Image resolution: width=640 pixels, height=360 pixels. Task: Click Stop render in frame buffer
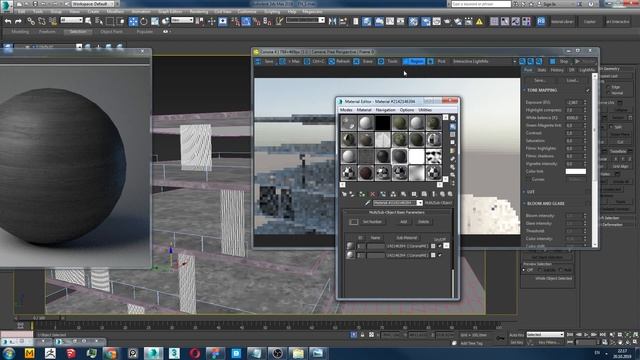point(560,61)
